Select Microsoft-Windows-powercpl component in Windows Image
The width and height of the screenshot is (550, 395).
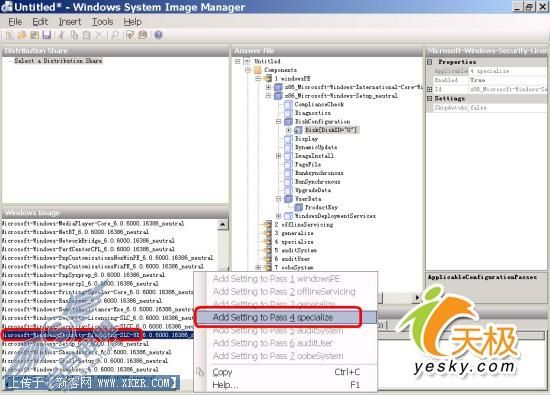coord(80,283)
